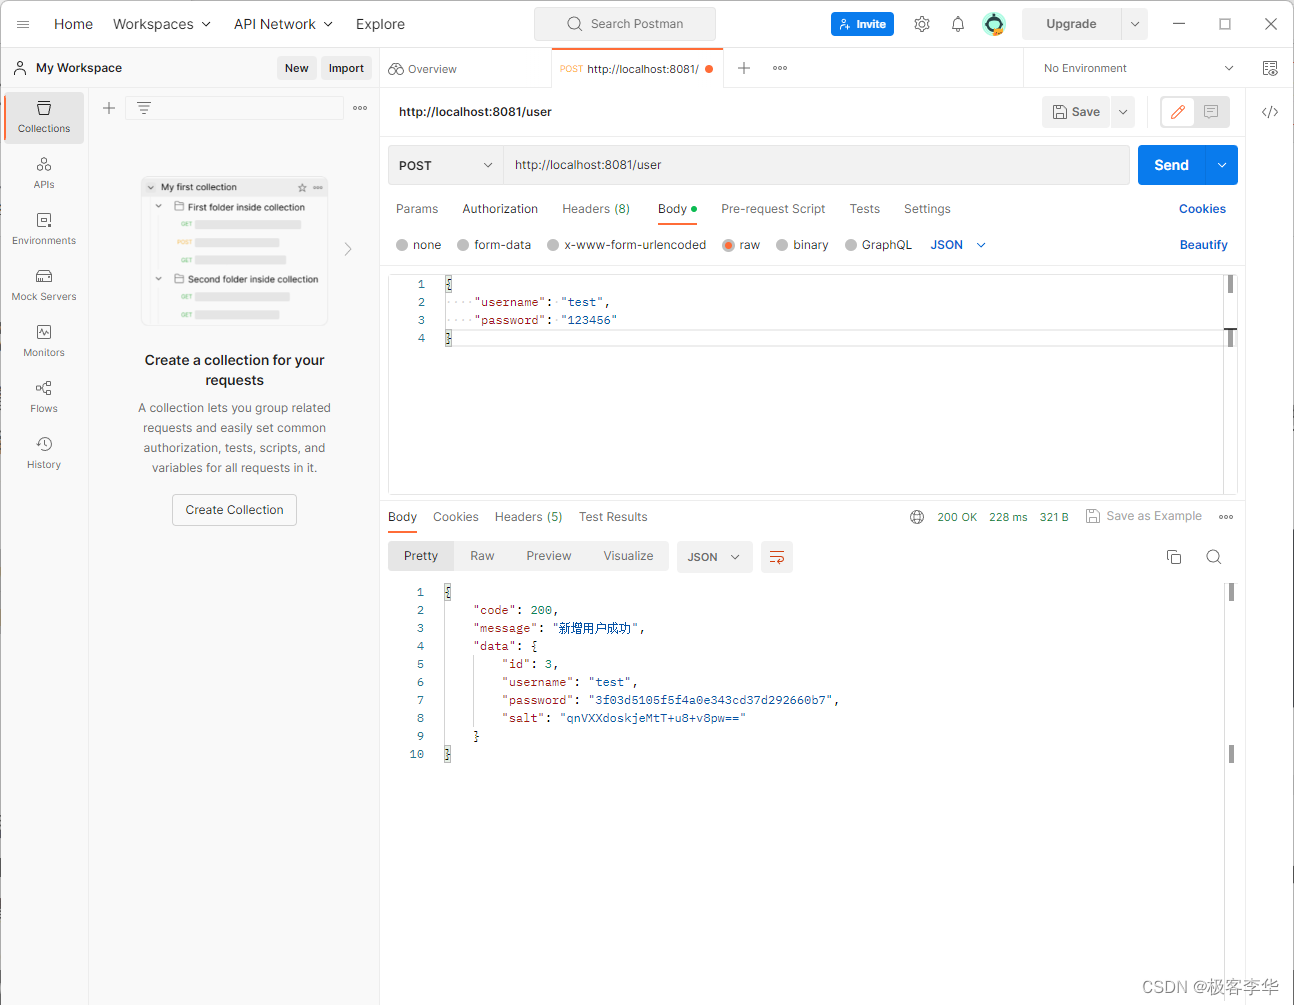
Task: Open the Workspaces dropdown menu
Action: [x=162, y=24]
